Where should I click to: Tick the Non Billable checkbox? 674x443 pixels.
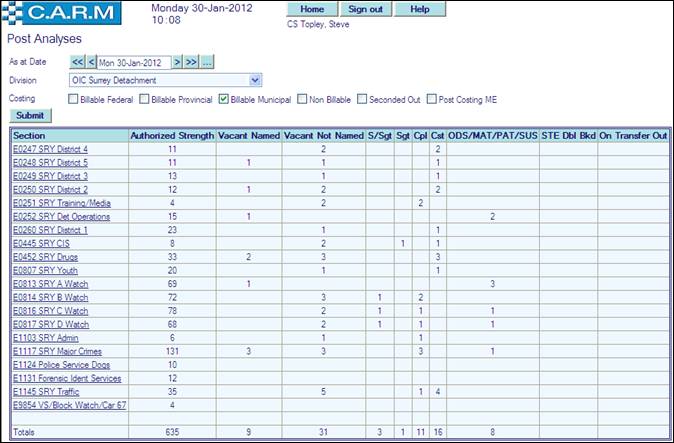(303, 99)
